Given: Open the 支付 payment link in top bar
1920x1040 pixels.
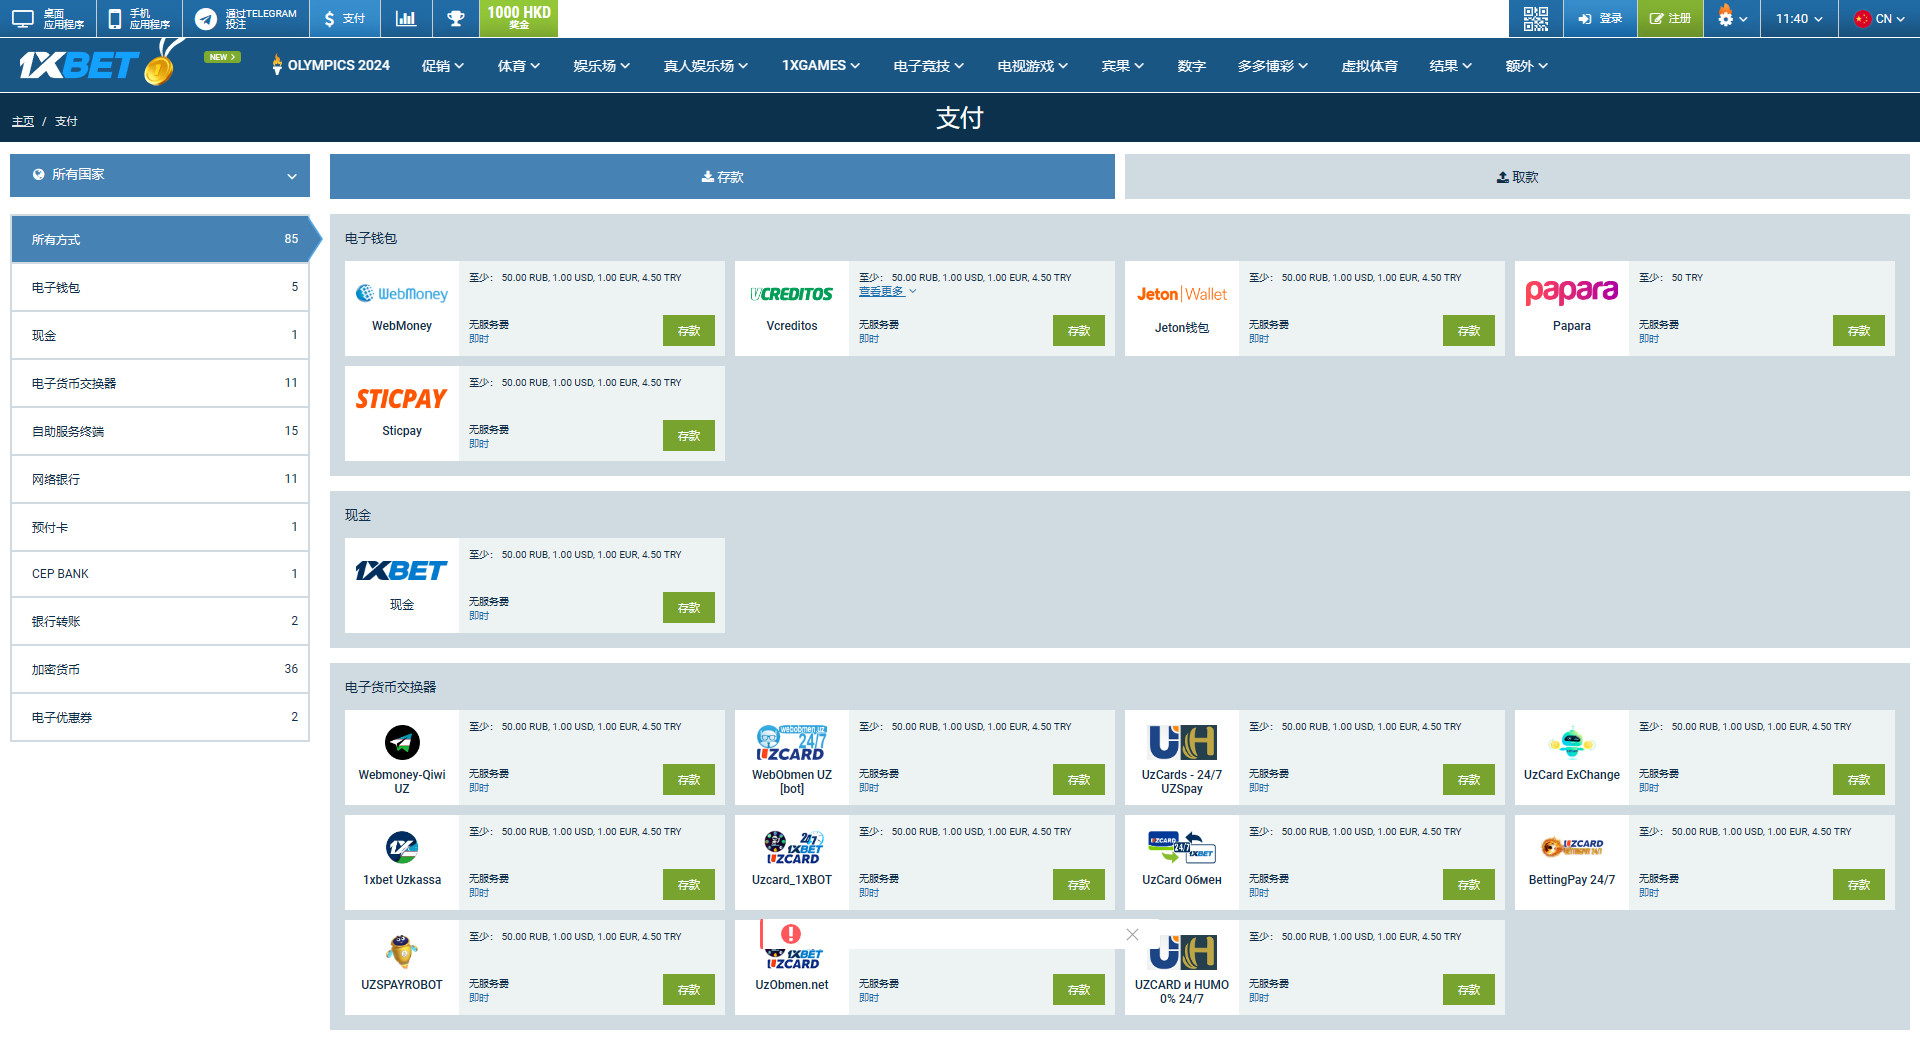Looking at the screenshot, I should click(x=345, y=18).
